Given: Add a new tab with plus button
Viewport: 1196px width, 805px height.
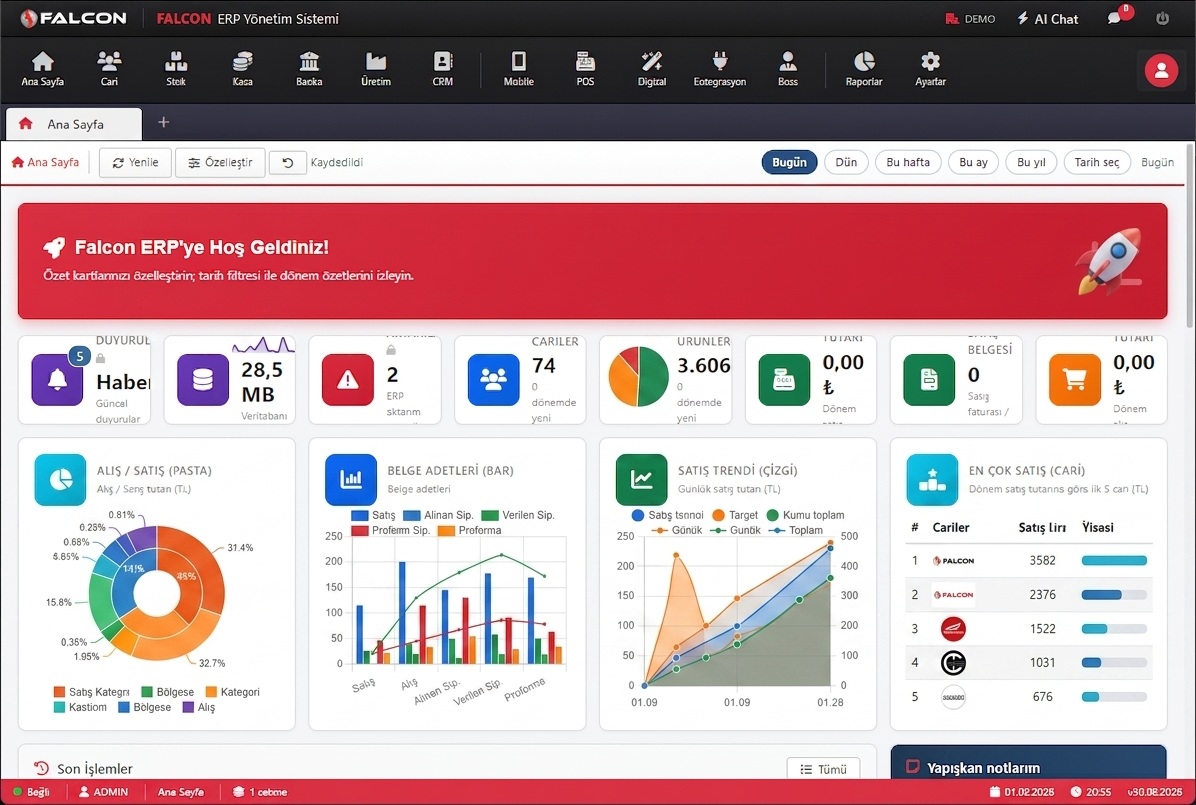Looking at the screenshot, I should pyautogui.click(x=163, y=122).
